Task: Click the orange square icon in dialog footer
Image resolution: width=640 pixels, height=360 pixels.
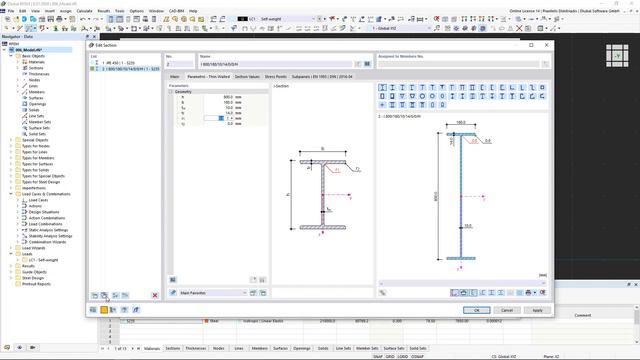Action: pos(104,310)
